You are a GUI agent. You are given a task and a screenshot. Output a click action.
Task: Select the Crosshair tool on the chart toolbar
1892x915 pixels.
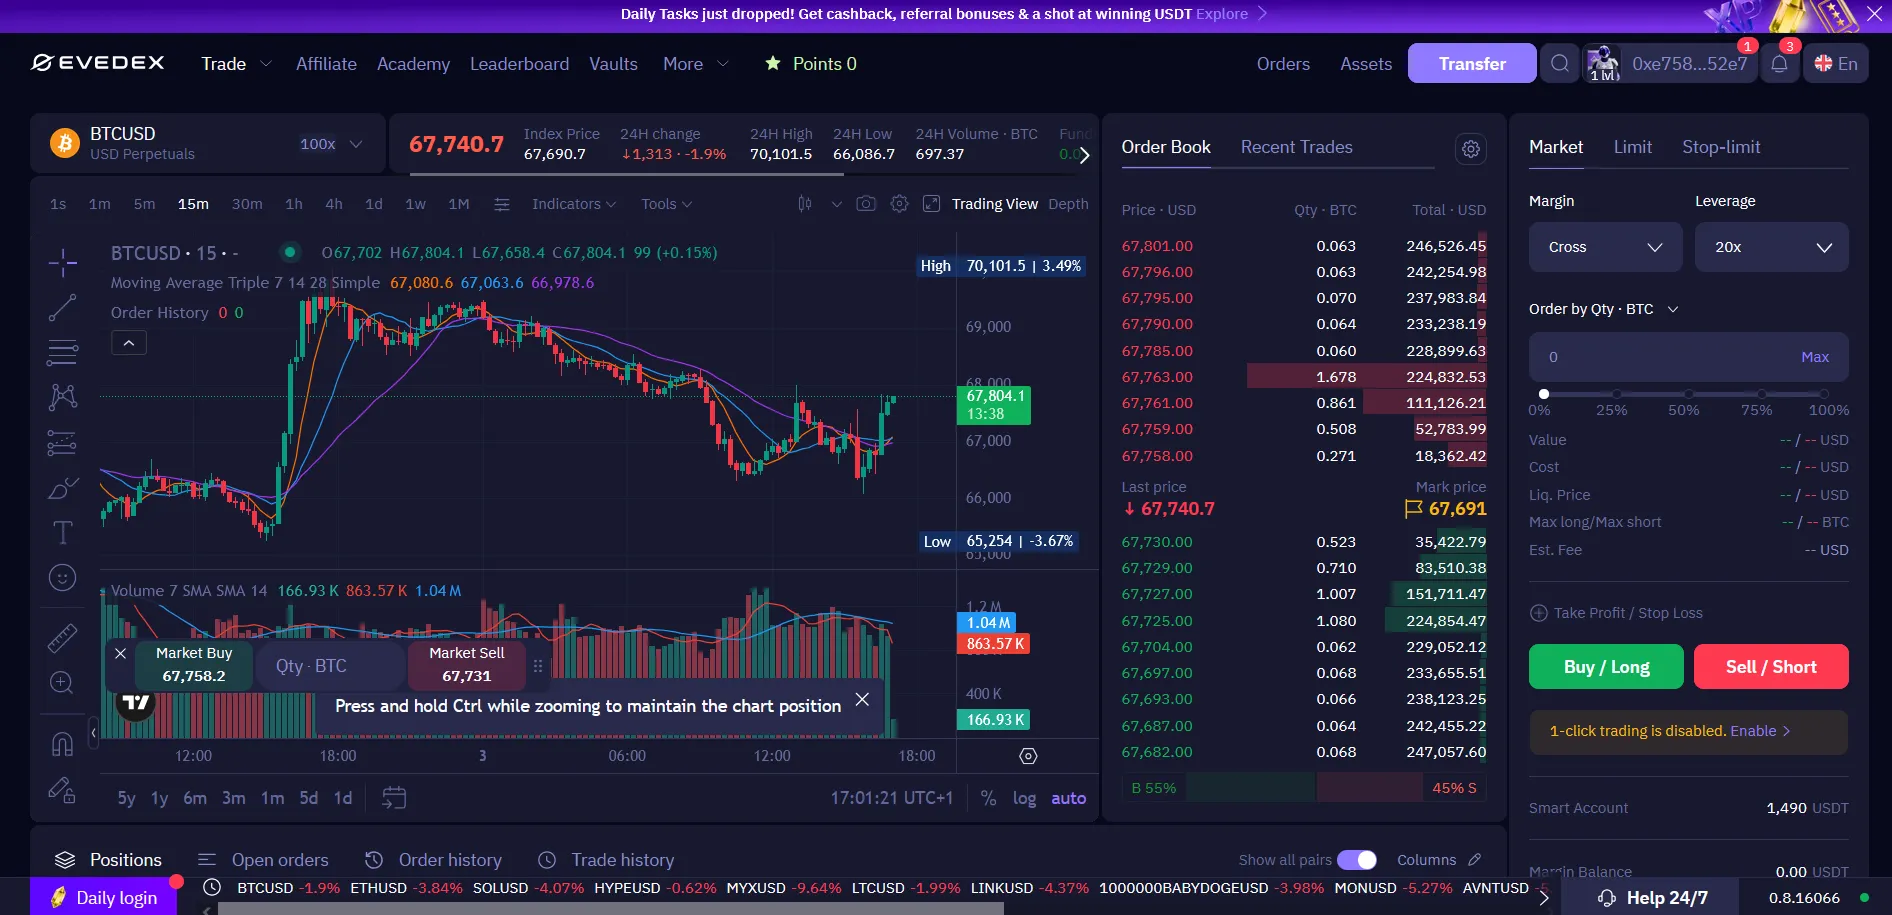pos(62,262)
